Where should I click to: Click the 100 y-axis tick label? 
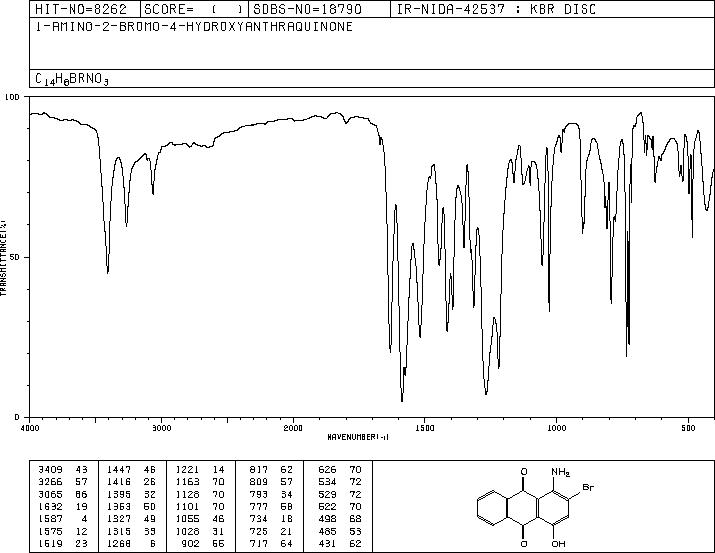(x=12, y=97)
